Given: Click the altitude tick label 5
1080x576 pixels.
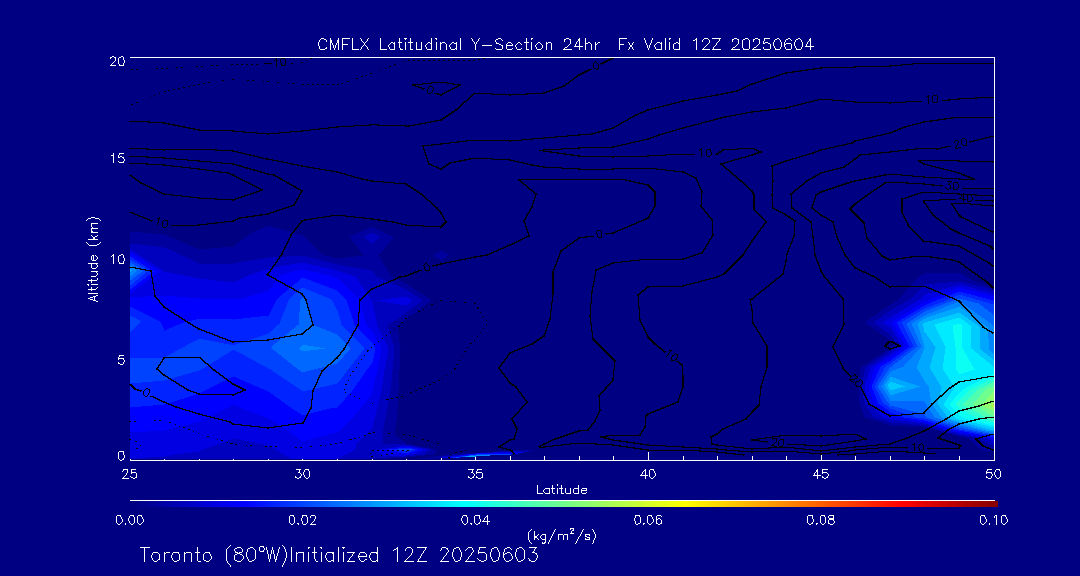Looking at the screenshot, I should click(120, 359).
